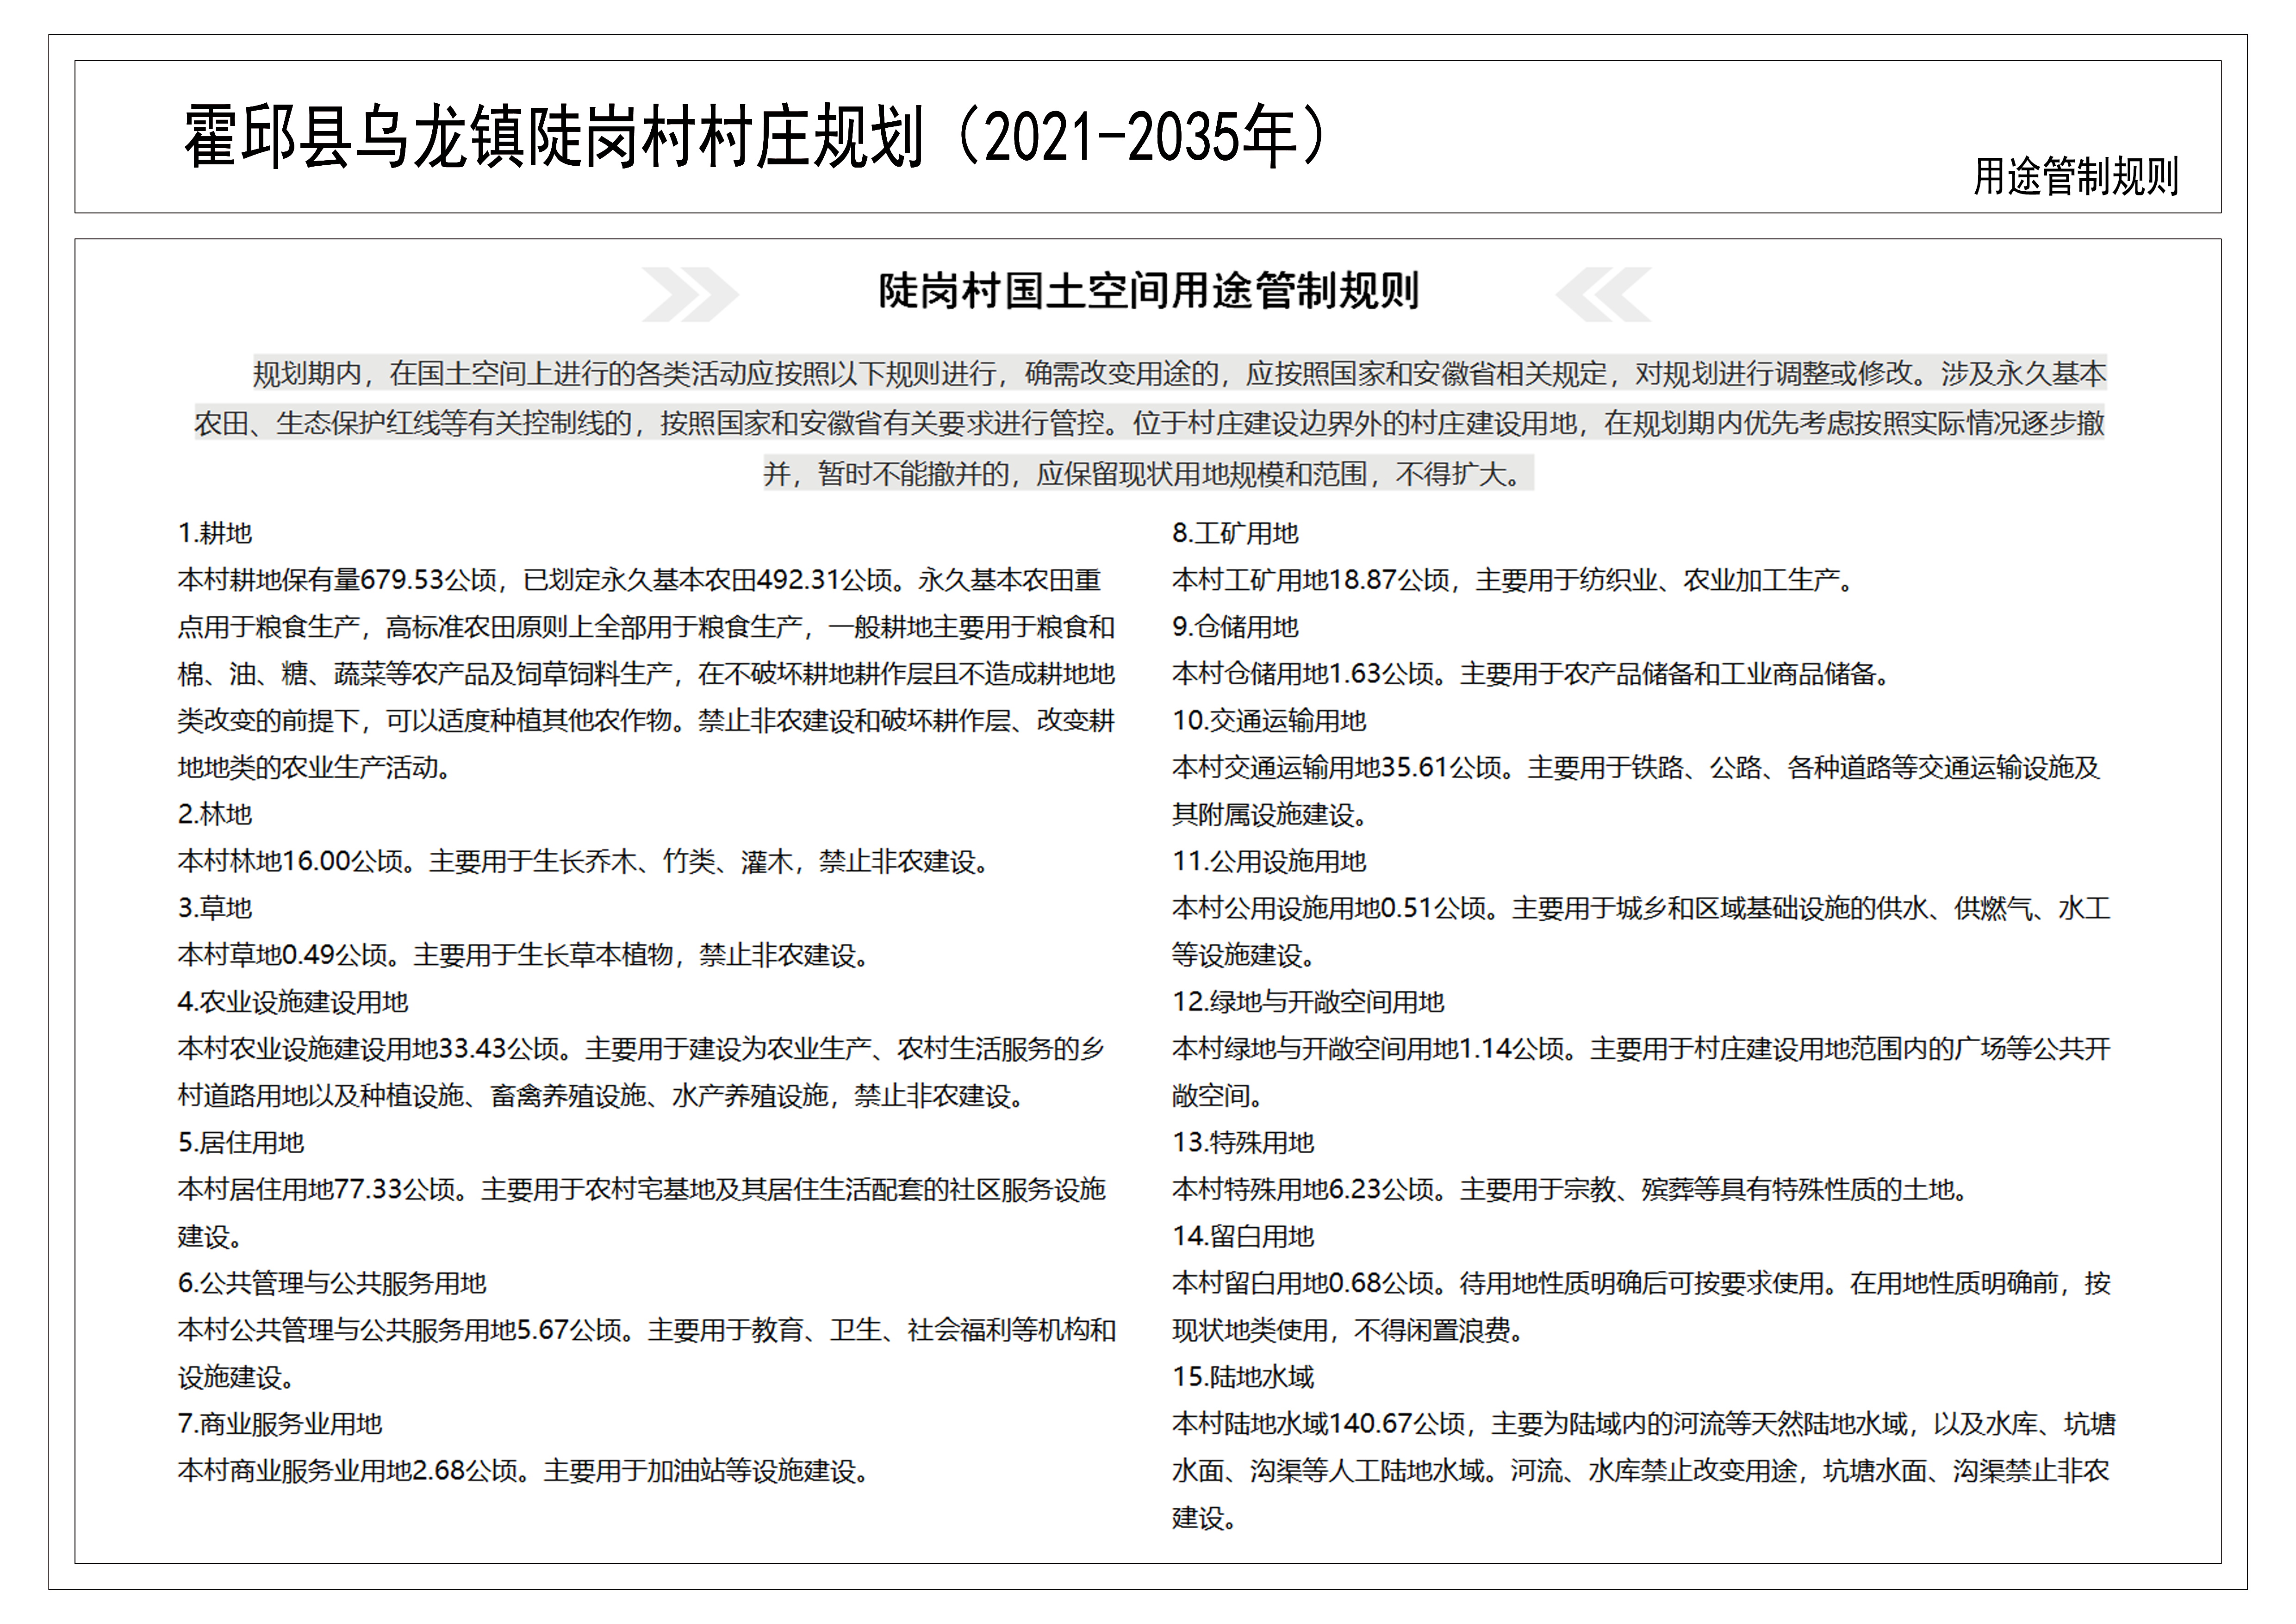This screenshot has width=2296, height=1624.
Task: Click the 1.耕地 section heading
Action: coord(215,533)
